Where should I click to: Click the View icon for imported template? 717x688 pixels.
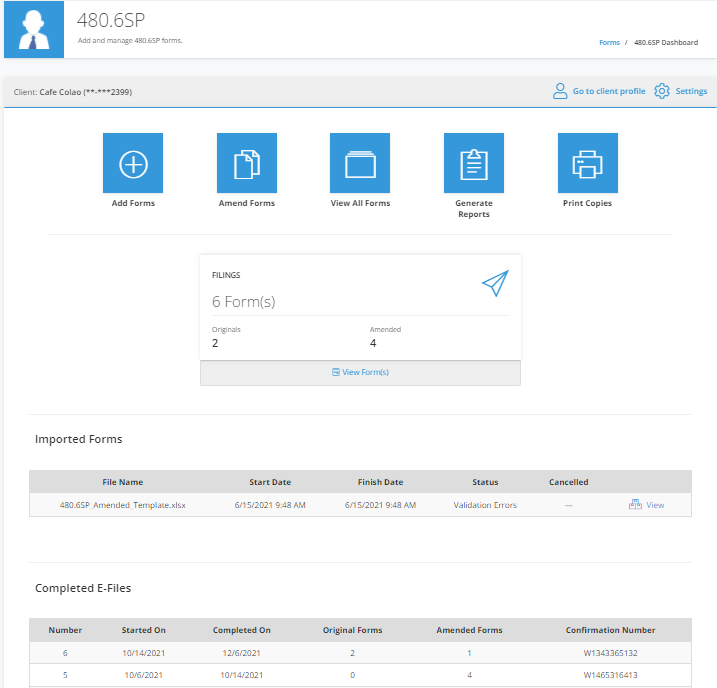[x=635, y=504]
